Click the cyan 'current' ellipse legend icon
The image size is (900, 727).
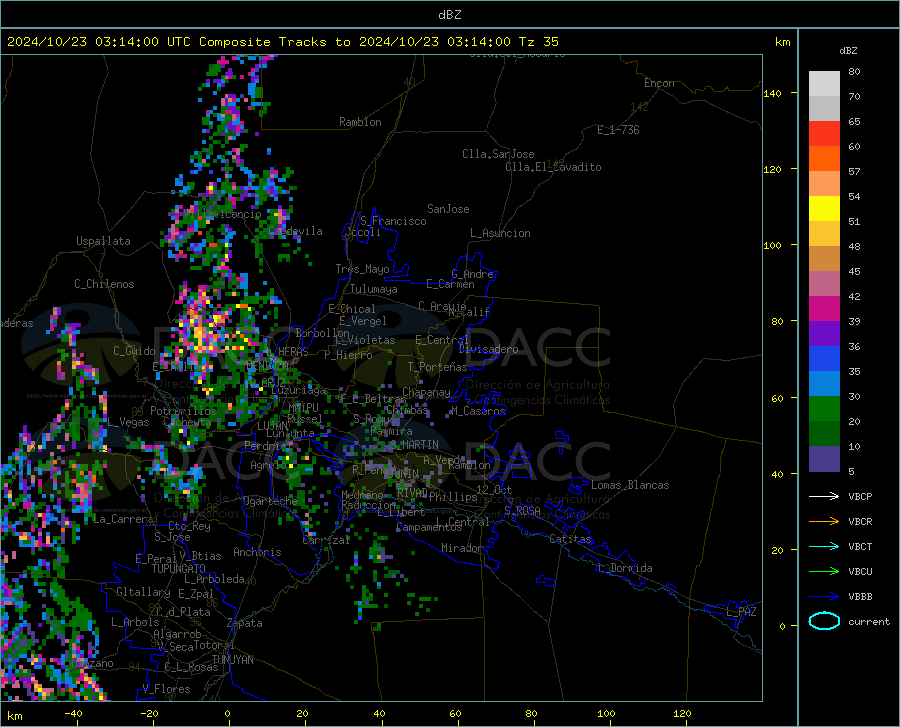(x=824, y=621)
